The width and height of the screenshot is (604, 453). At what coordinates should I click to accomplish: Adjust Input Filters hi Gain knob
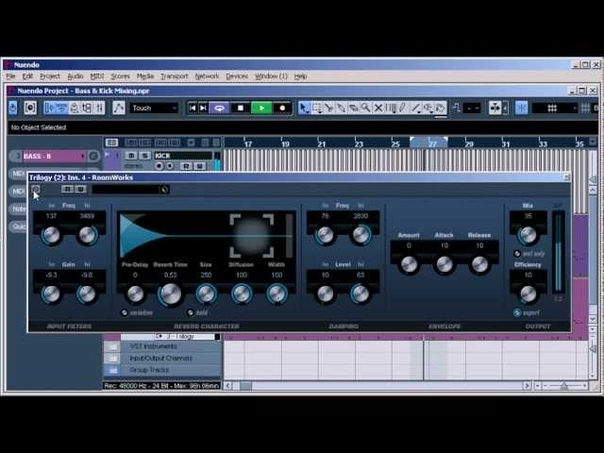(x=87, y=294)
